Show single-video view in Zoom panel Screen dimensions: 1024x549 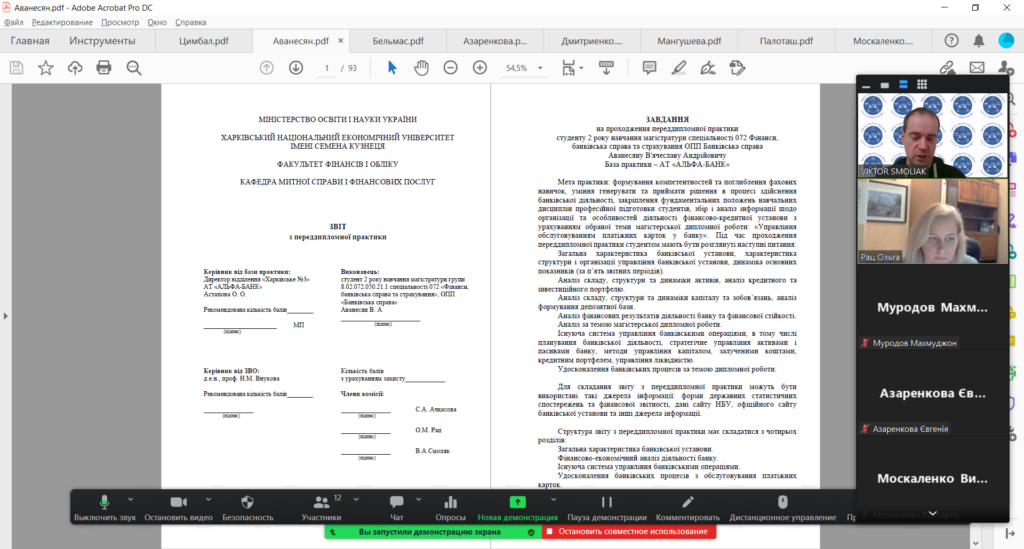884,85
